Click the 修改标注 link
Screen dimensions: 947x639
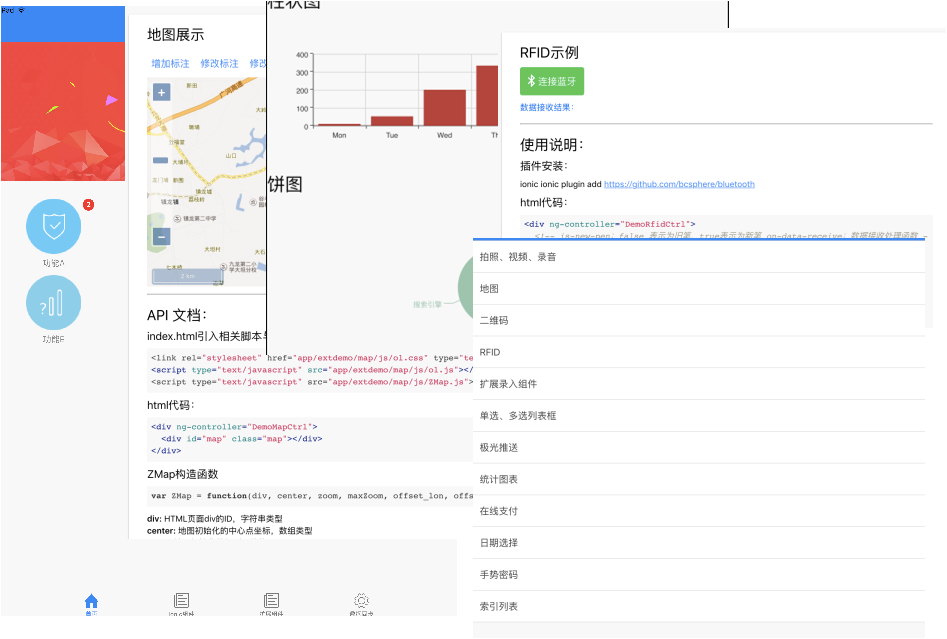[219, 62]
